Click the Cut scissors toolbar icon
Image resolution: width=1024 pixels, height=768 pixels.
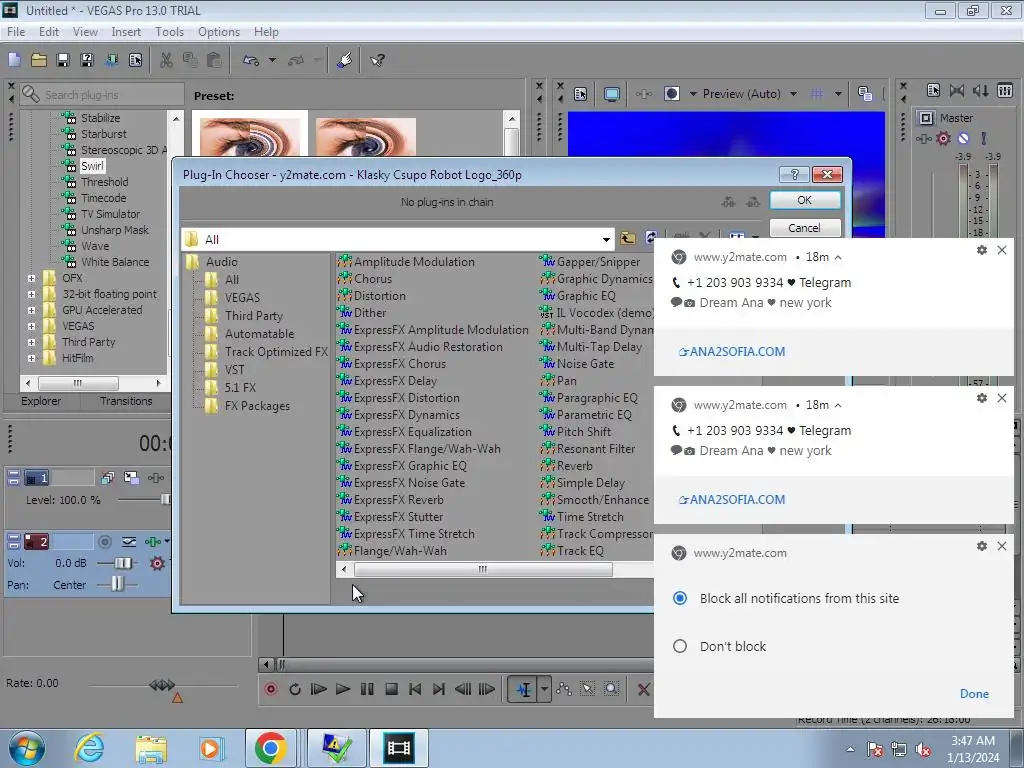click(167, 60)
